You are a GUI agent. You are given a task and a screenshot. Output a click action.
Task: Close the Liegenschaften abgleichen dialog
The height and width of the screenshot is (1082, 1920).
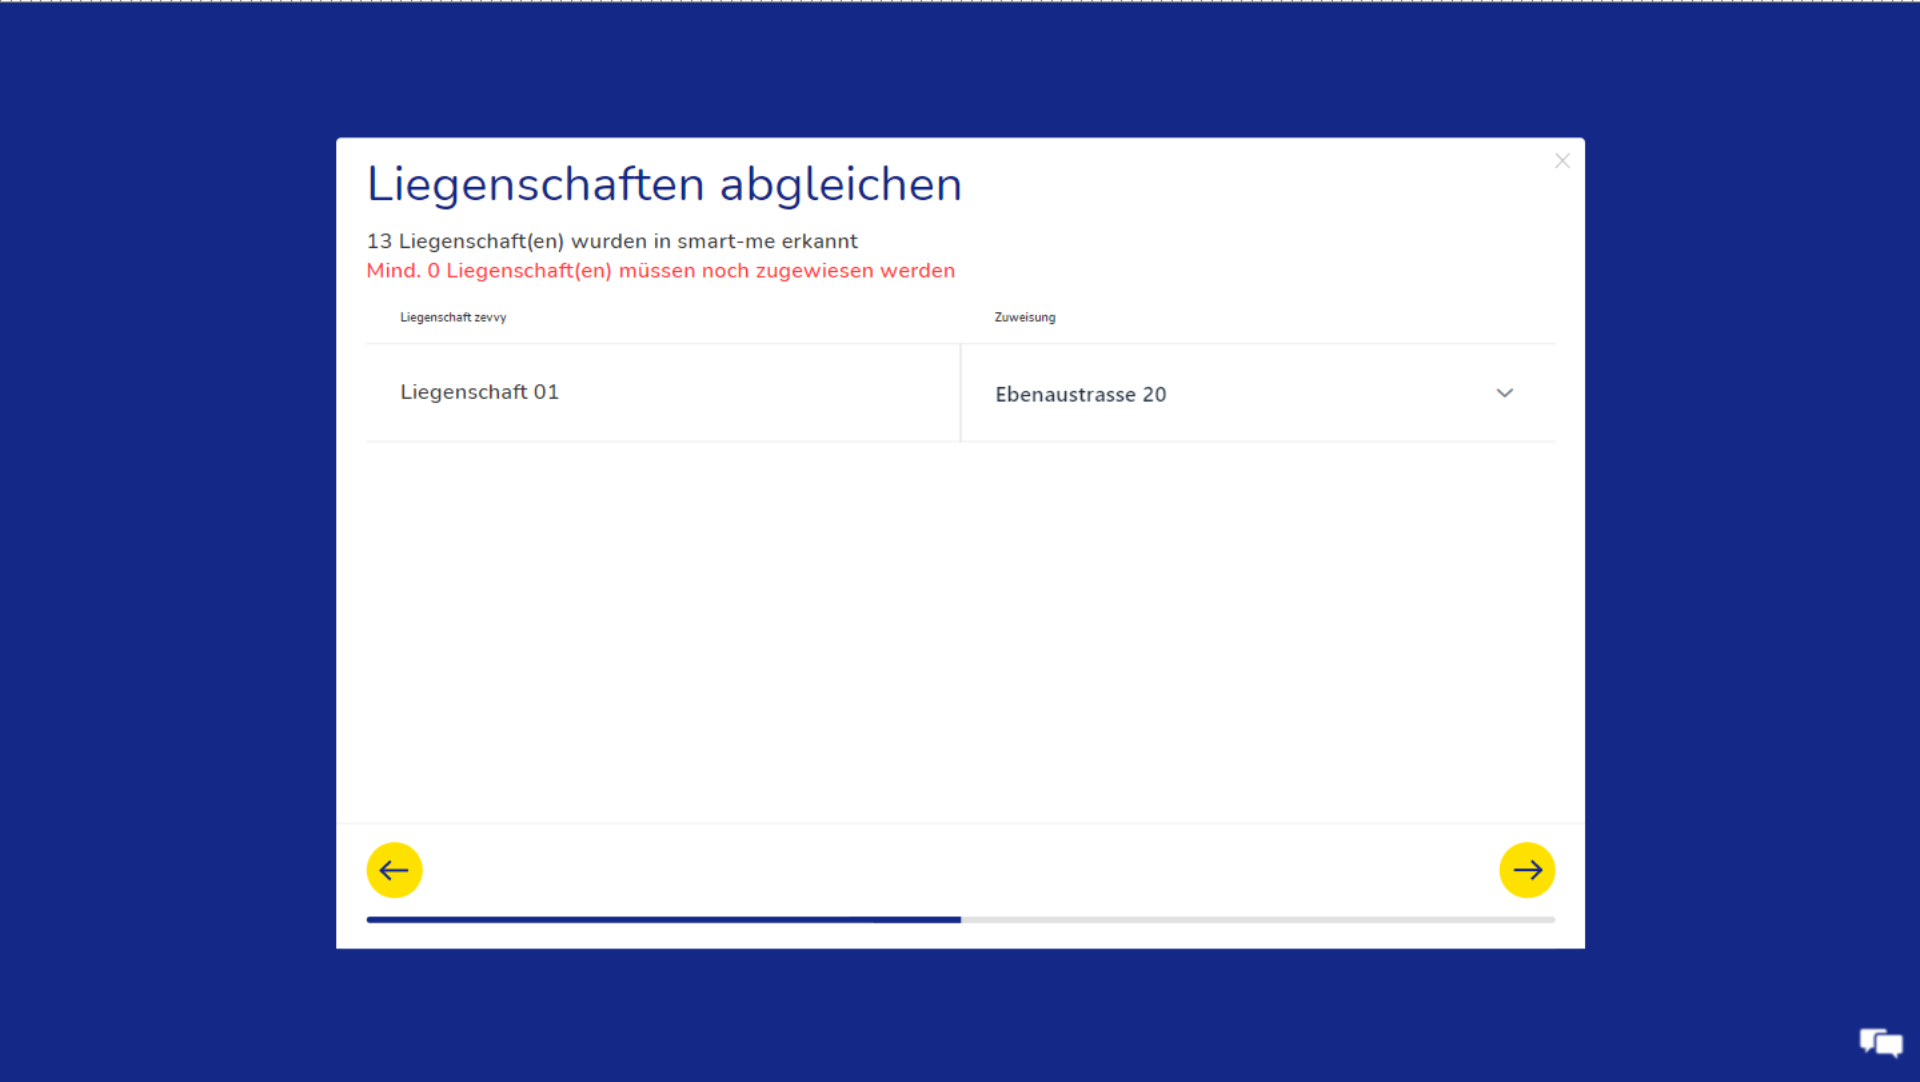[x=1562, y=161]
